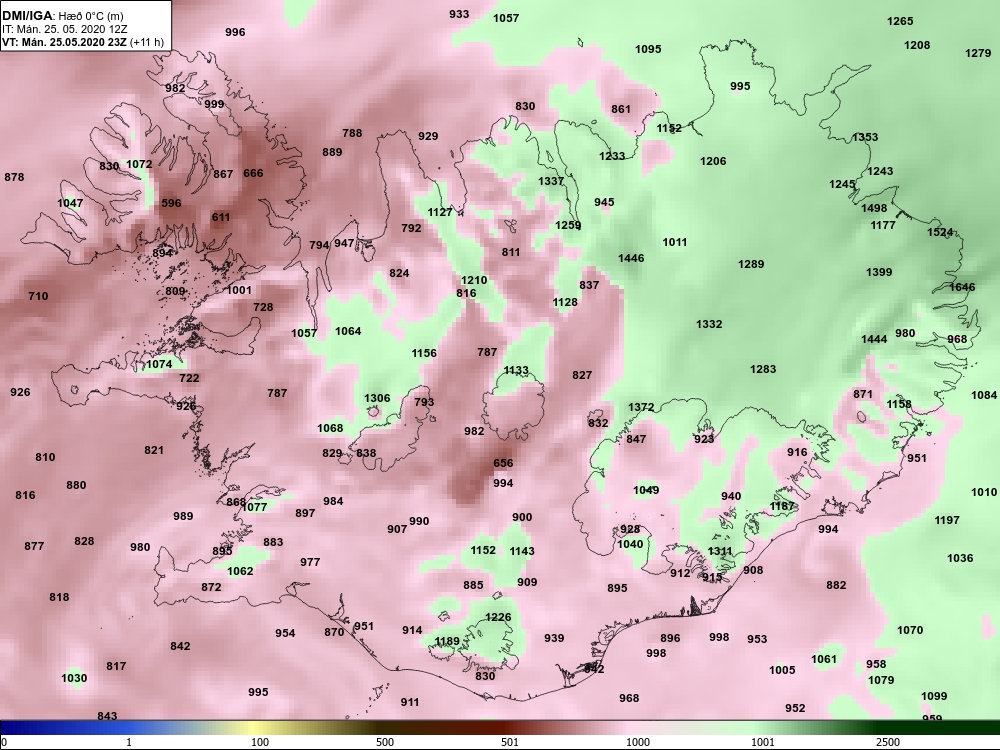Click the color scale label '2500'

click(x=888, y=742)
